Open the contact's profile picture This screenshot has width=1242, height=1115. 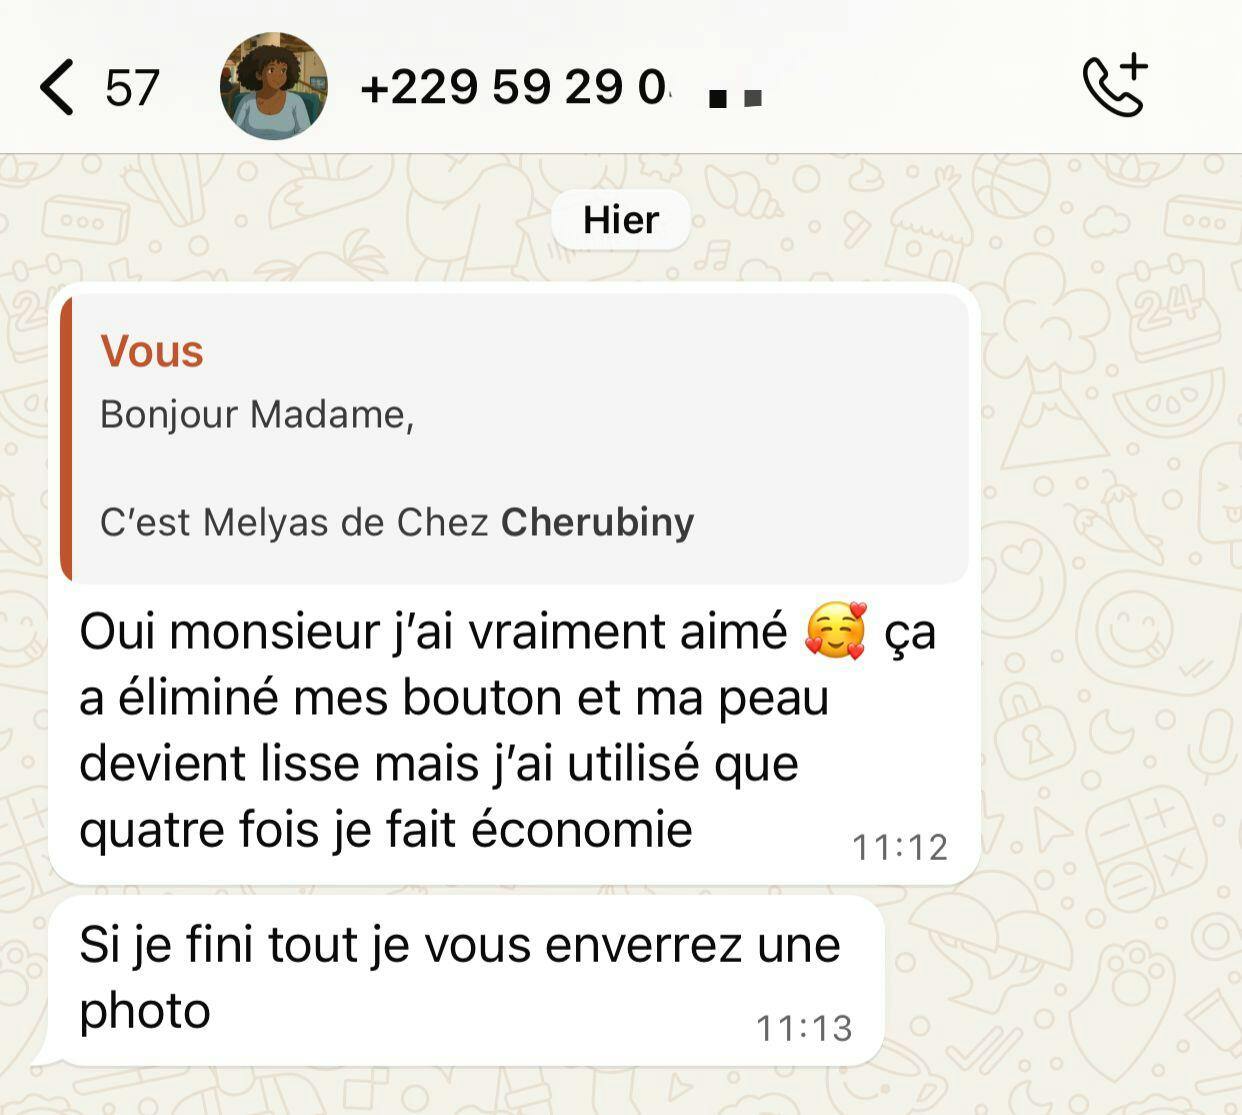click(274, 86)
